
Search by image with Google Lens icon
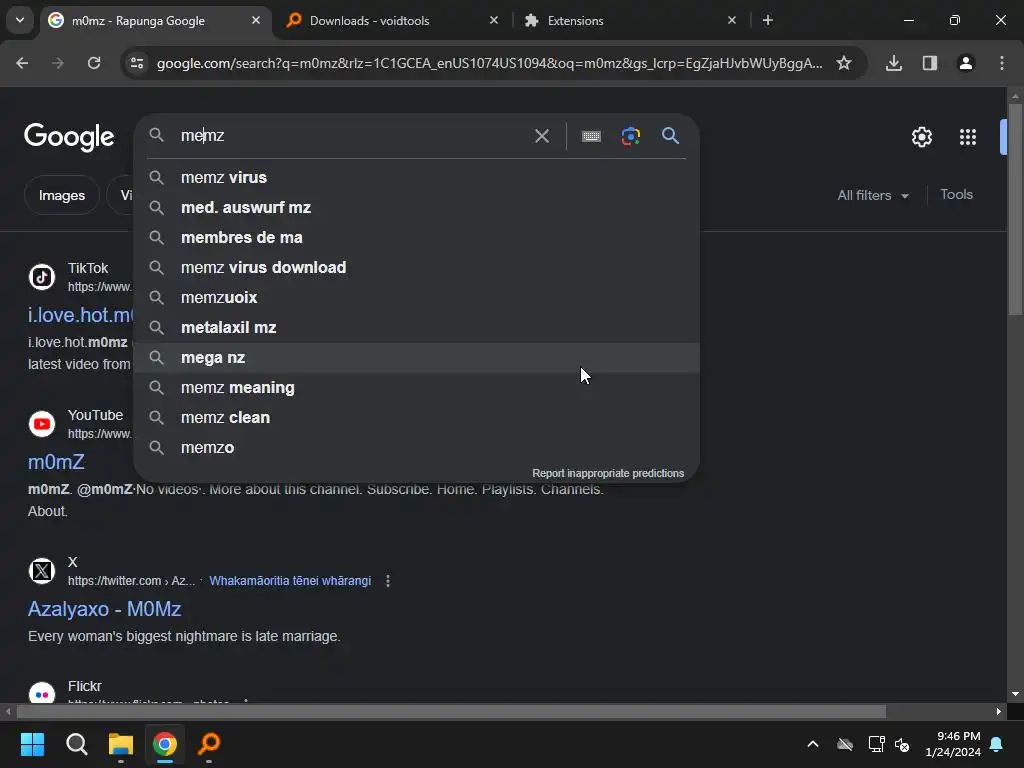tap(630, 136)
